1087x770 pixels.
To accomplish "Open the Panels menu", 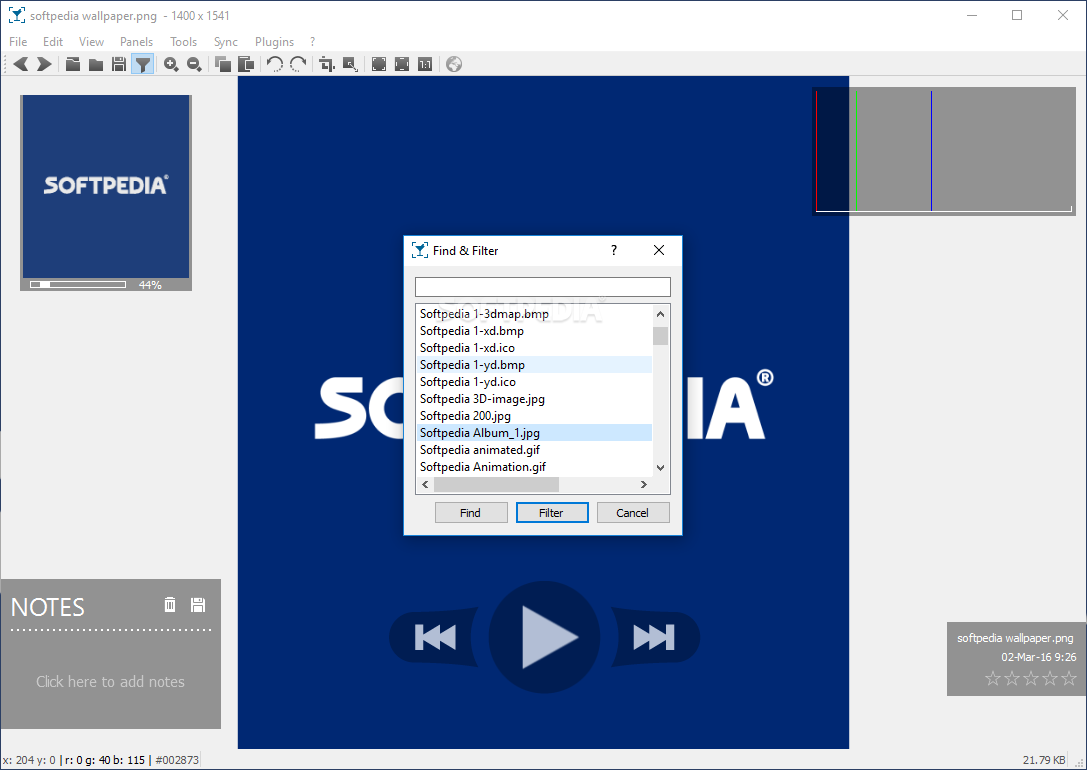I will coord(136,42).
